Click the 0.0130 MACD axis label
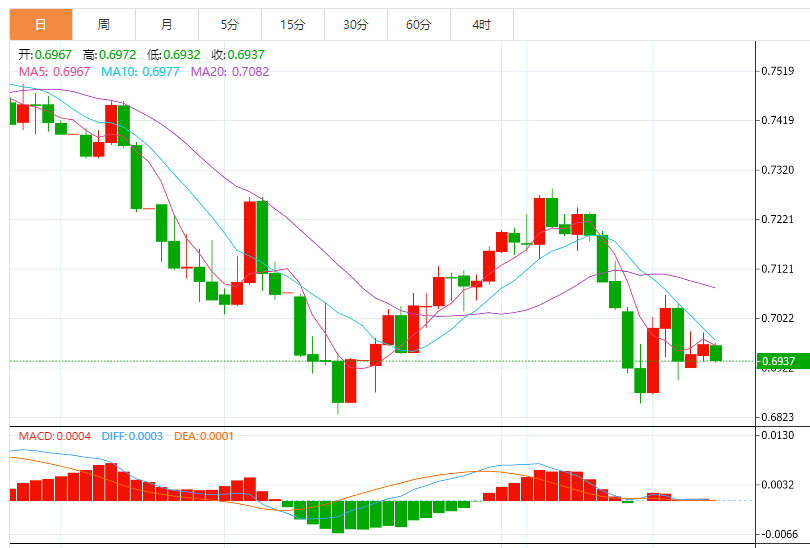The width and height of the screenshot is (810, 548). click(x=778, y=435)
